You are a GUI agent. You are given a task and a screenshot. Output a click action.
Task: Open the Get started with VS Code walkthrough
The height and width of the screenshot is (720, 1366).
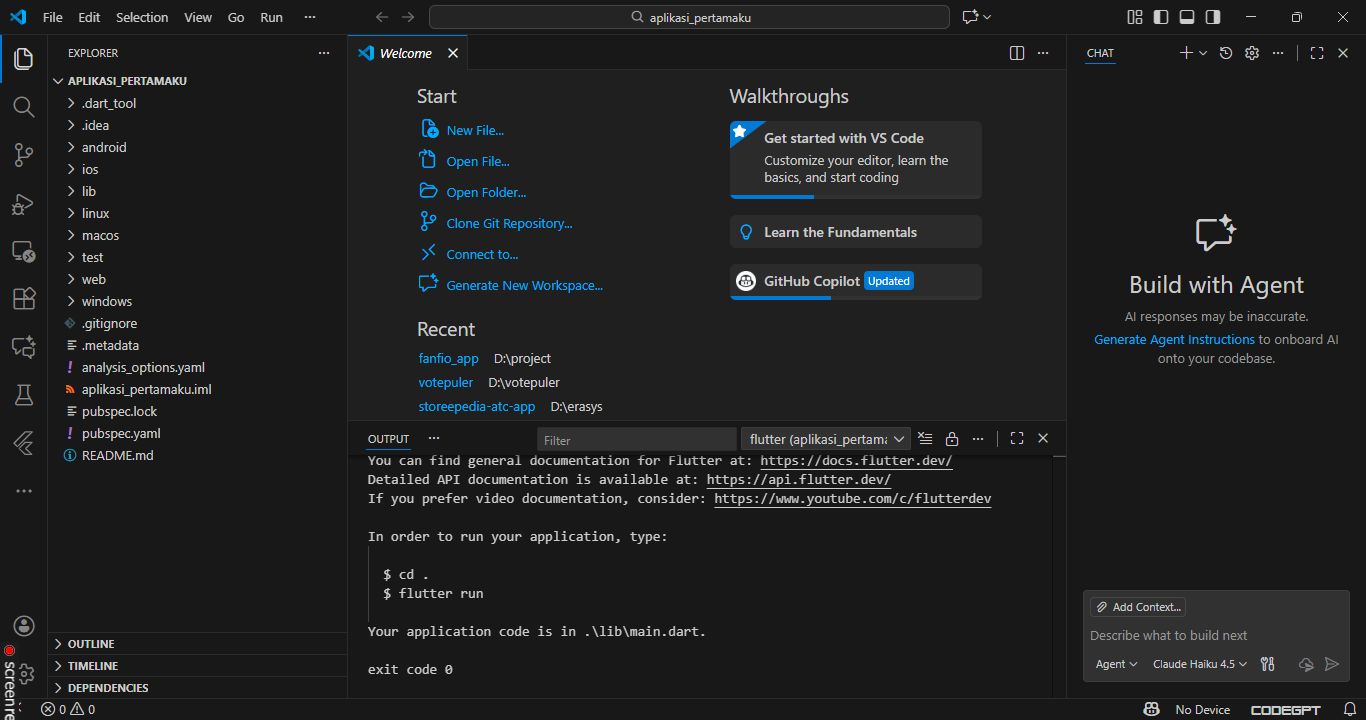coord(855,160)
